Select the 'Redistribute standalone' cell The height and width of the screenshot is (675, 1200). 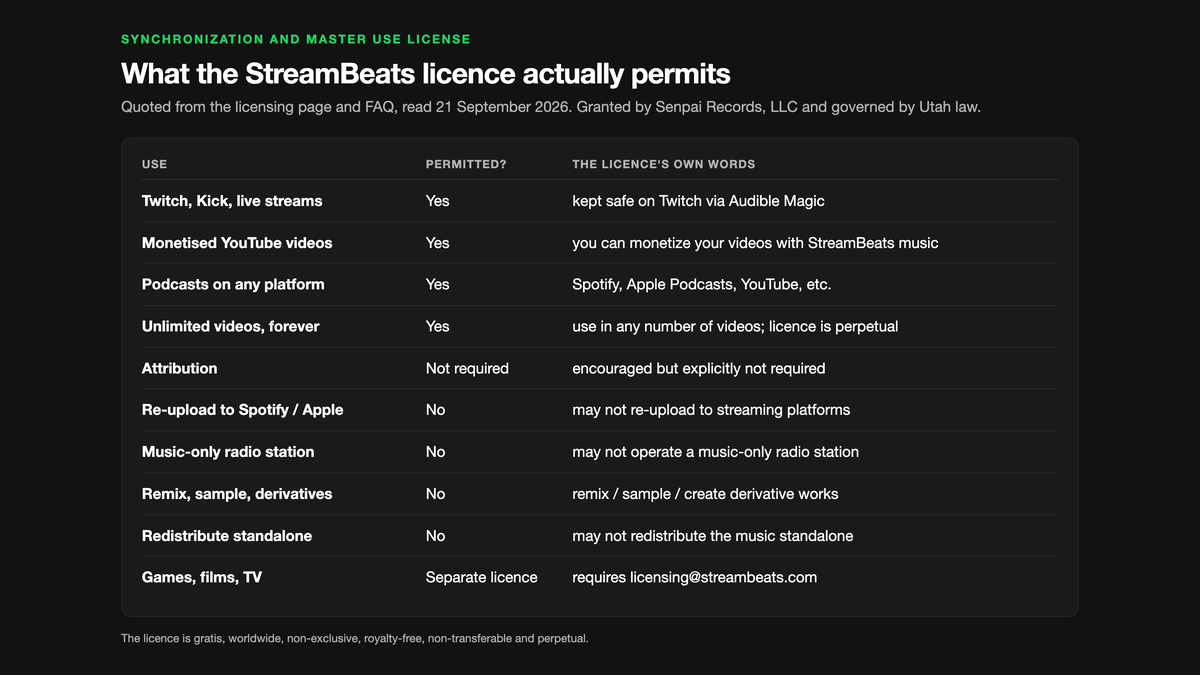pos(227,536)
